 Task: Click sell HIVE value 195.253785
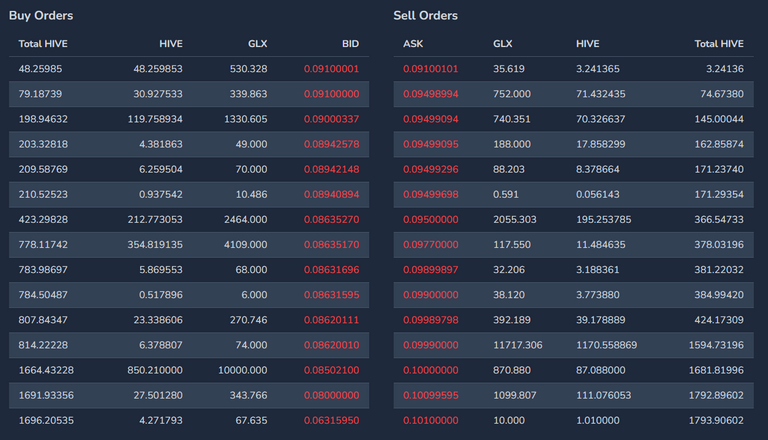coord(603,220)
